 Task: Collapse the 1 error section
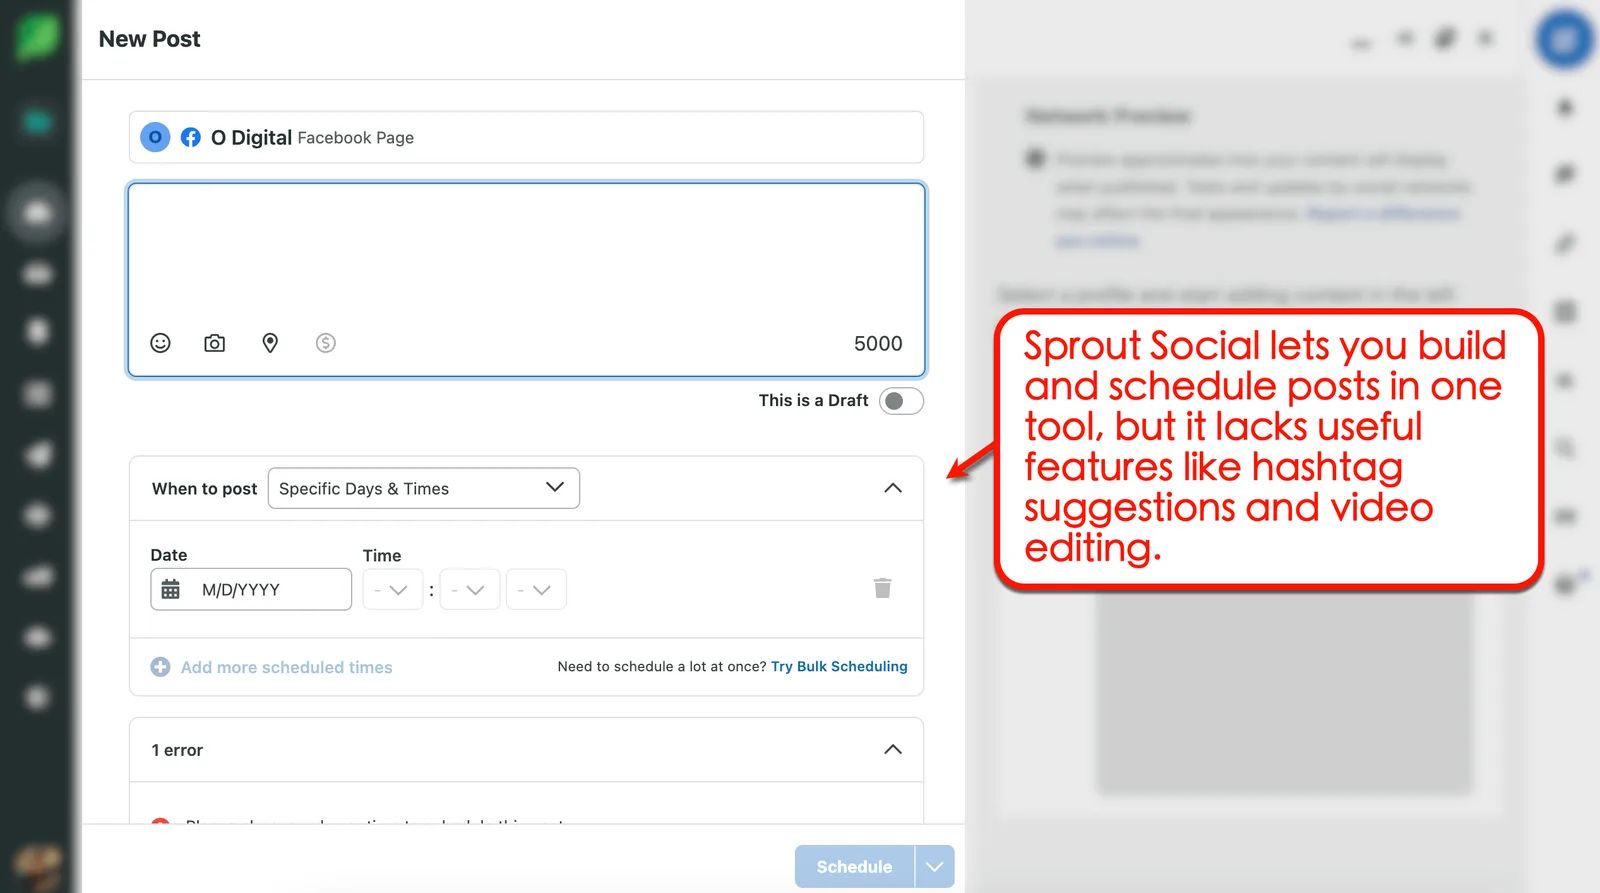[x=893, y=750]
